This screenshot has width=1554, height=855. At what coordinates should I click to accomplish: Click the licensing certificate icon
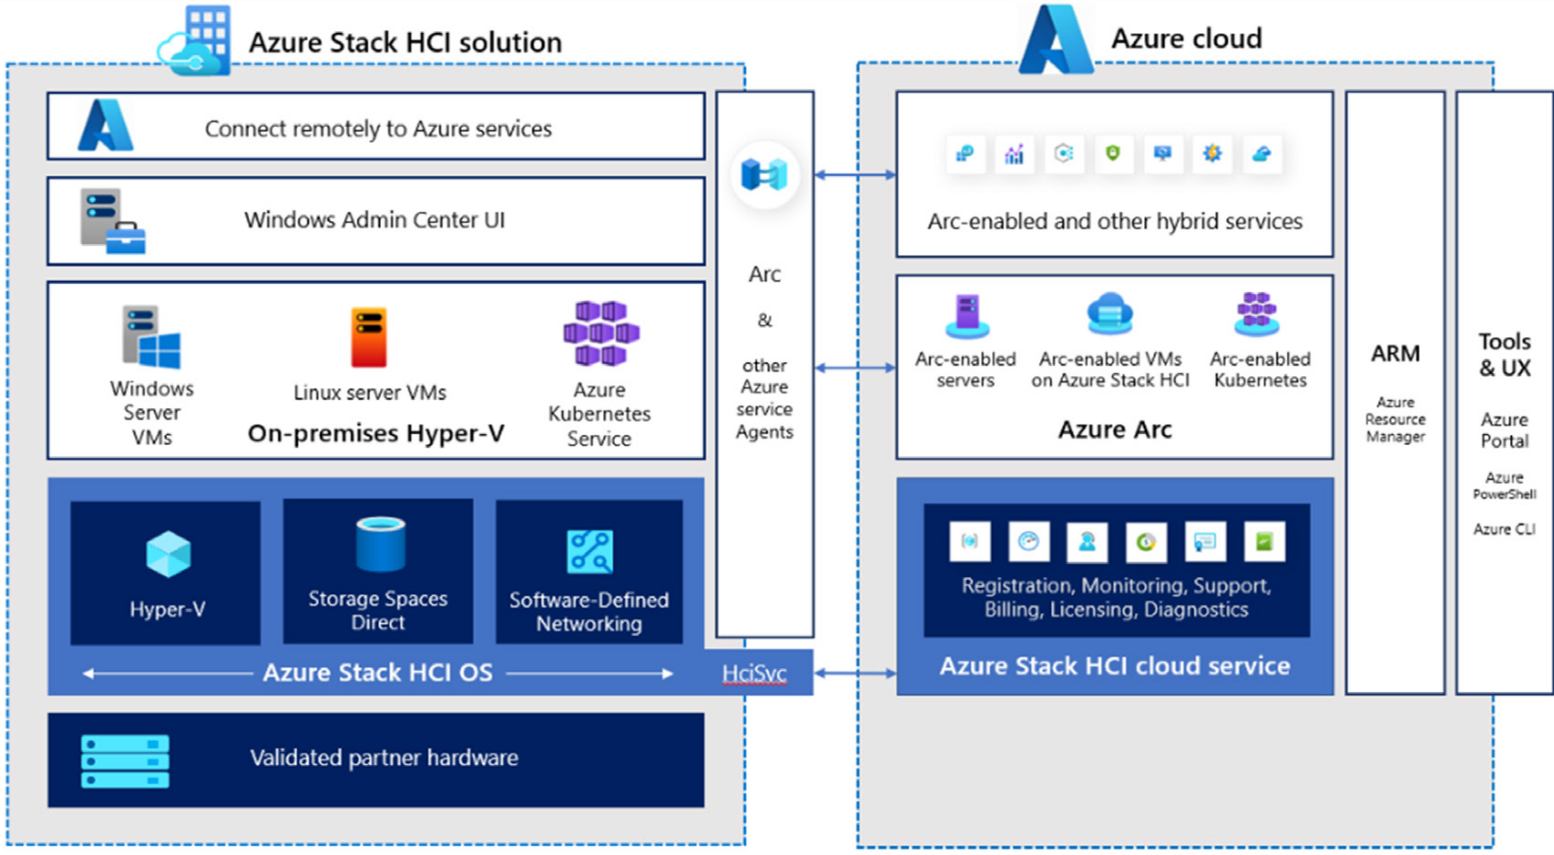[x=1205, y=542]
